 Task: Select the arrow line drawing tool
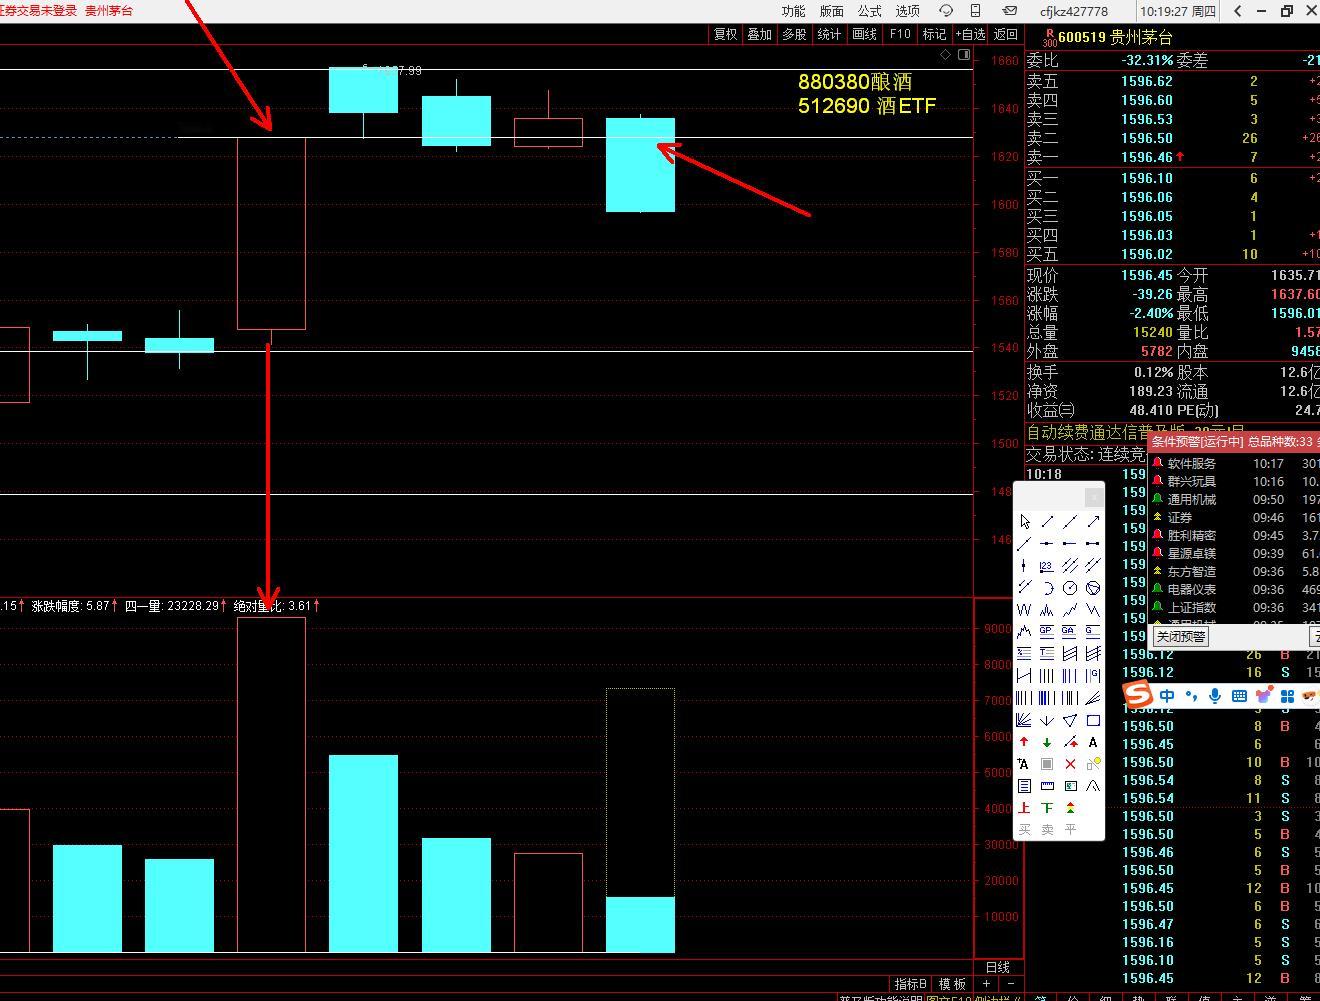pyautogui.click(x=1093, y=521)
